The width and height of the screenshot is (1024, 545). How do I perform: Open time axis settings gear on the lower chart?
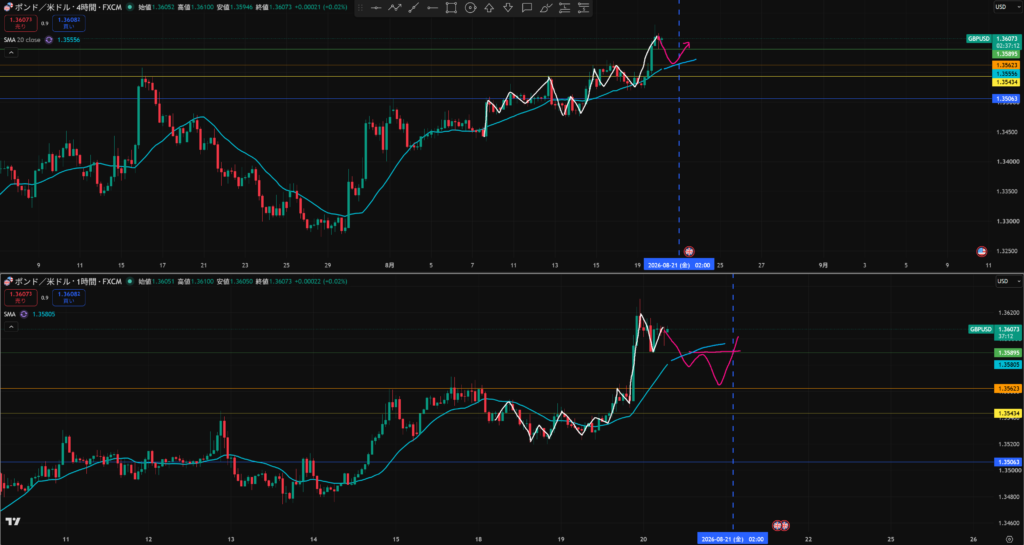1009,539
